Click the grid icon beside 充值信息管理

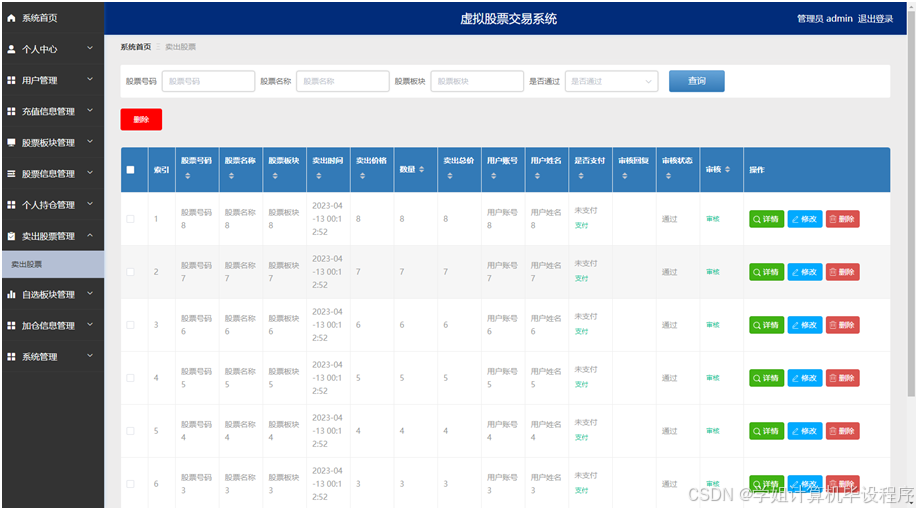pos(11,111)
